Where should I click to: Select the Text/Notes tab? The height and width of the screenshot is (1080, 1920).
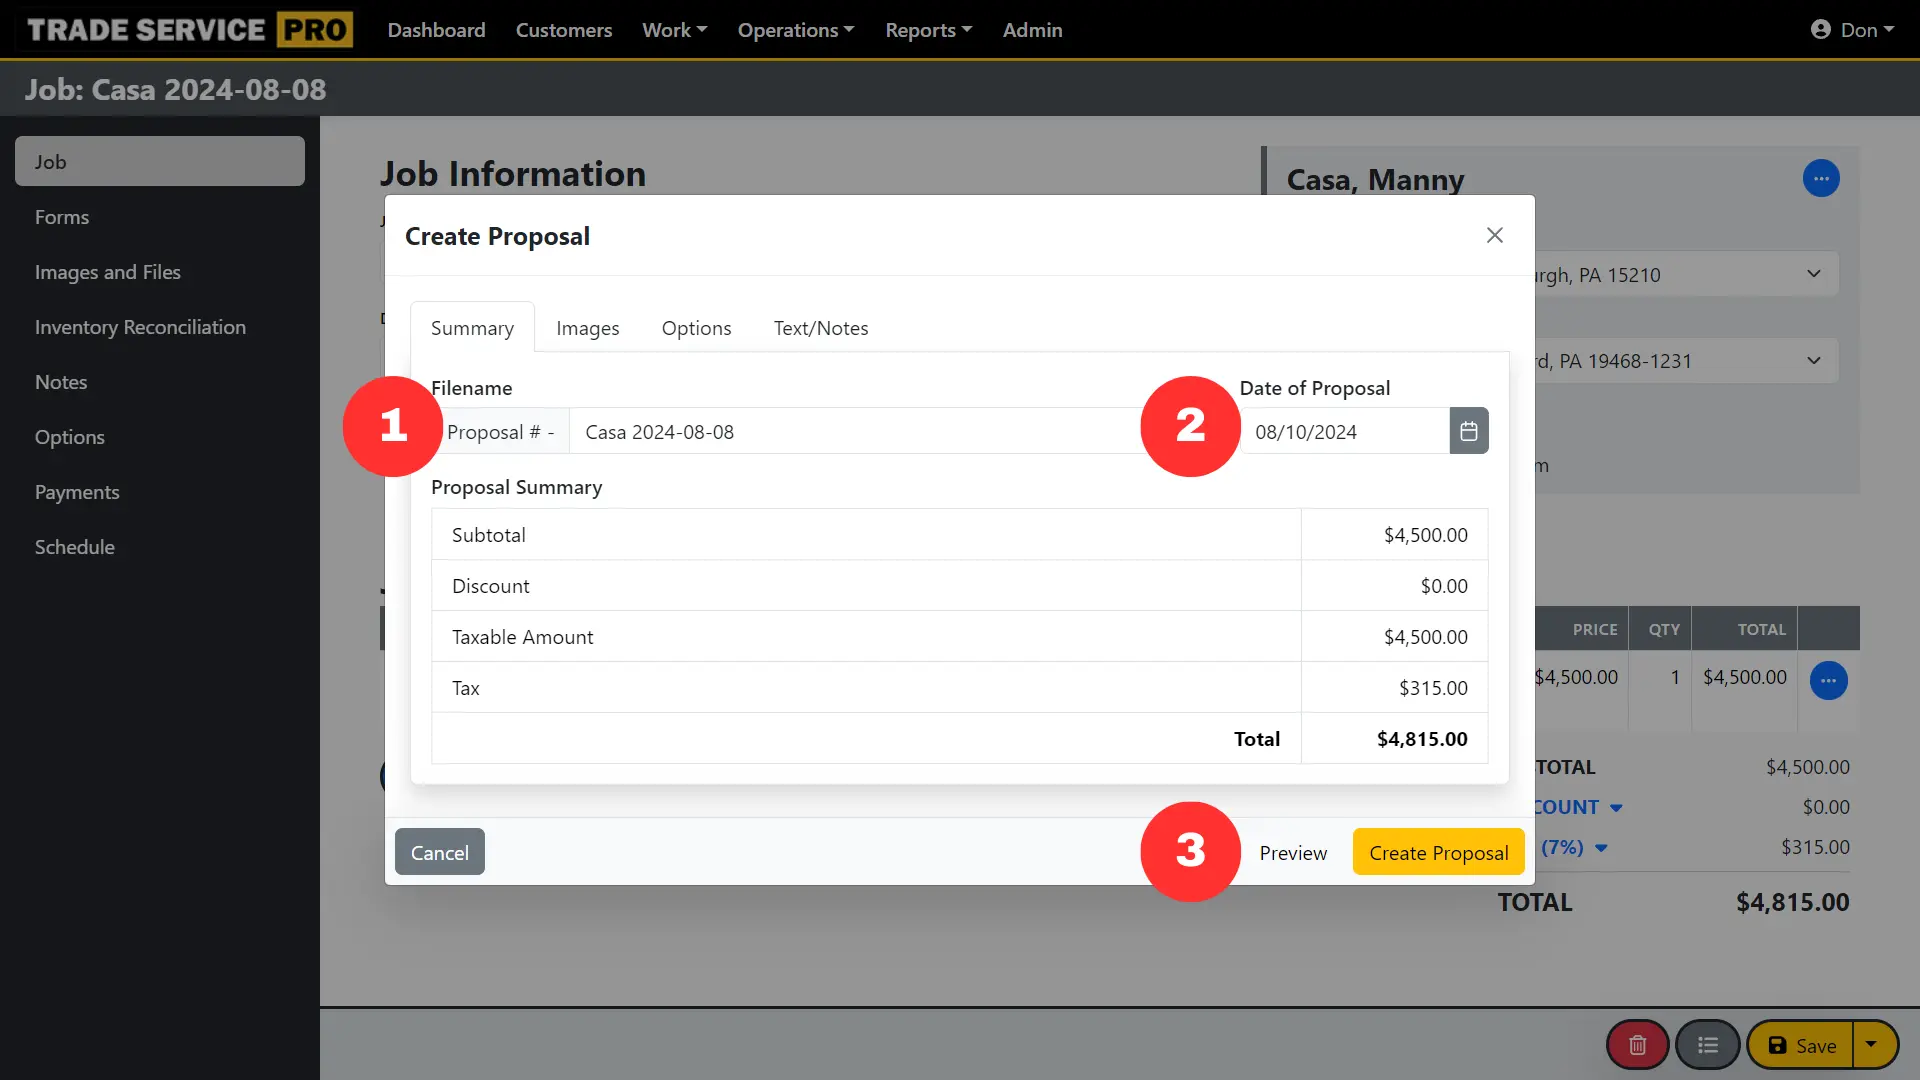(x=820, y=327)
